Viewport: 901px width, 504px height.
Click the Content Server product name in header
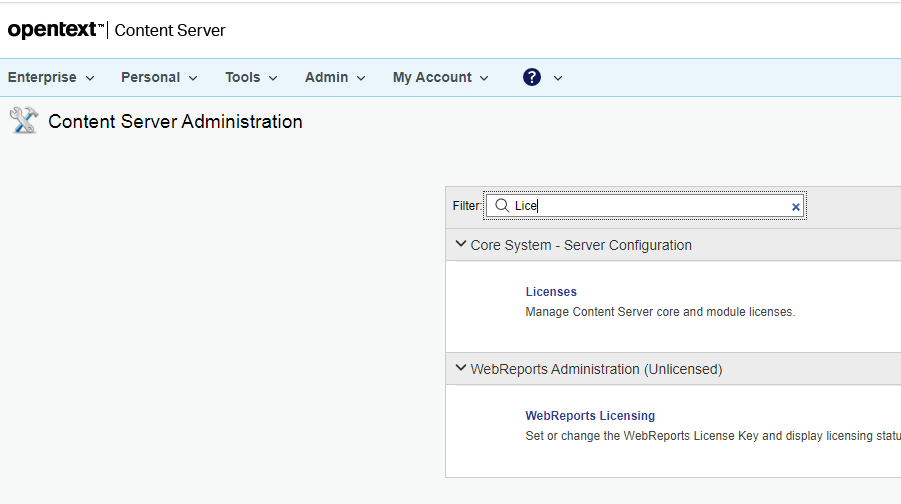pyautogui.click(x=170, y=30)
